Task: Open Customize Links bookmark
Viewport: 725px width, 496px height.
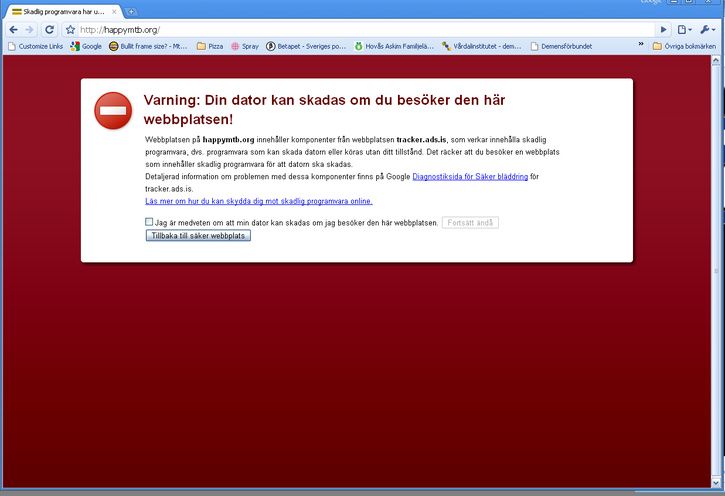Action: click(36, 46)
